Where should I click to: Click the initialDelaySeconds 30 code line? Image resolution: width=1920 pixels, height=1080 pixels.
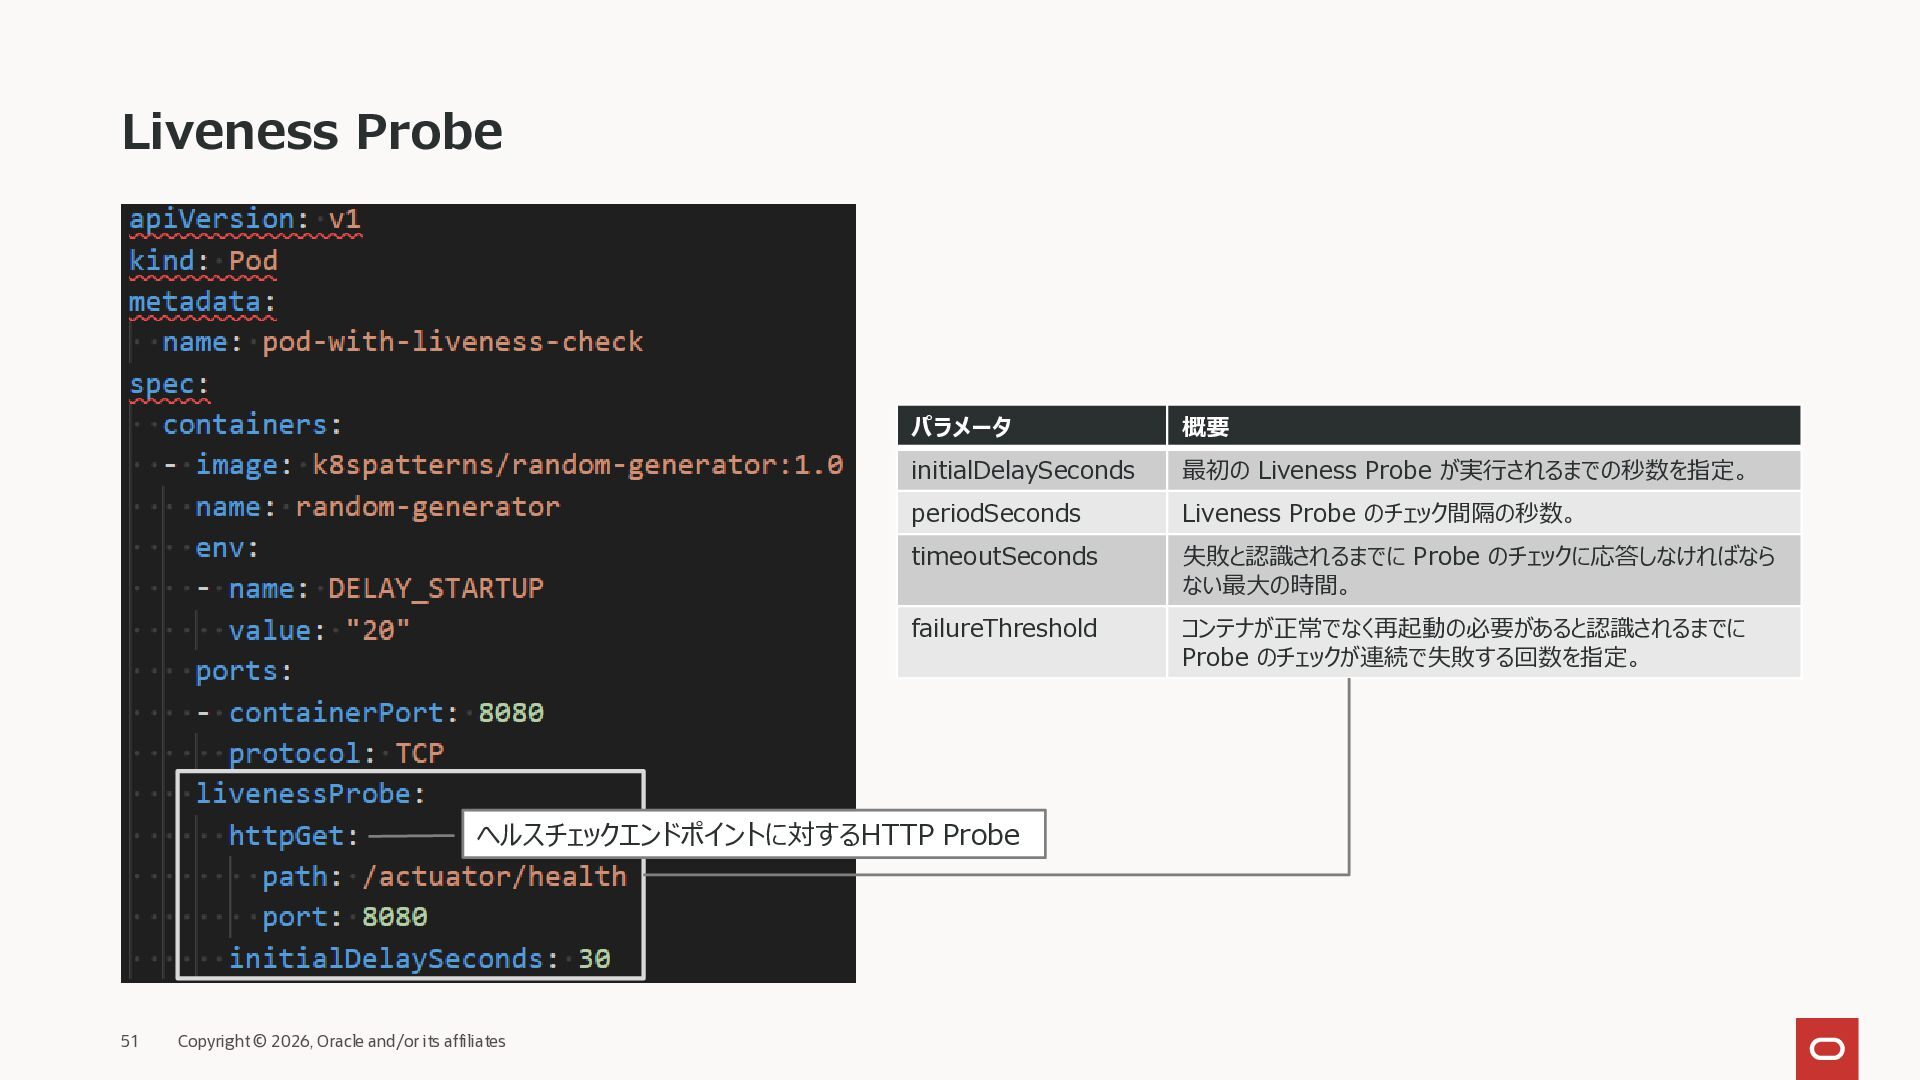[x=419, y=959]
